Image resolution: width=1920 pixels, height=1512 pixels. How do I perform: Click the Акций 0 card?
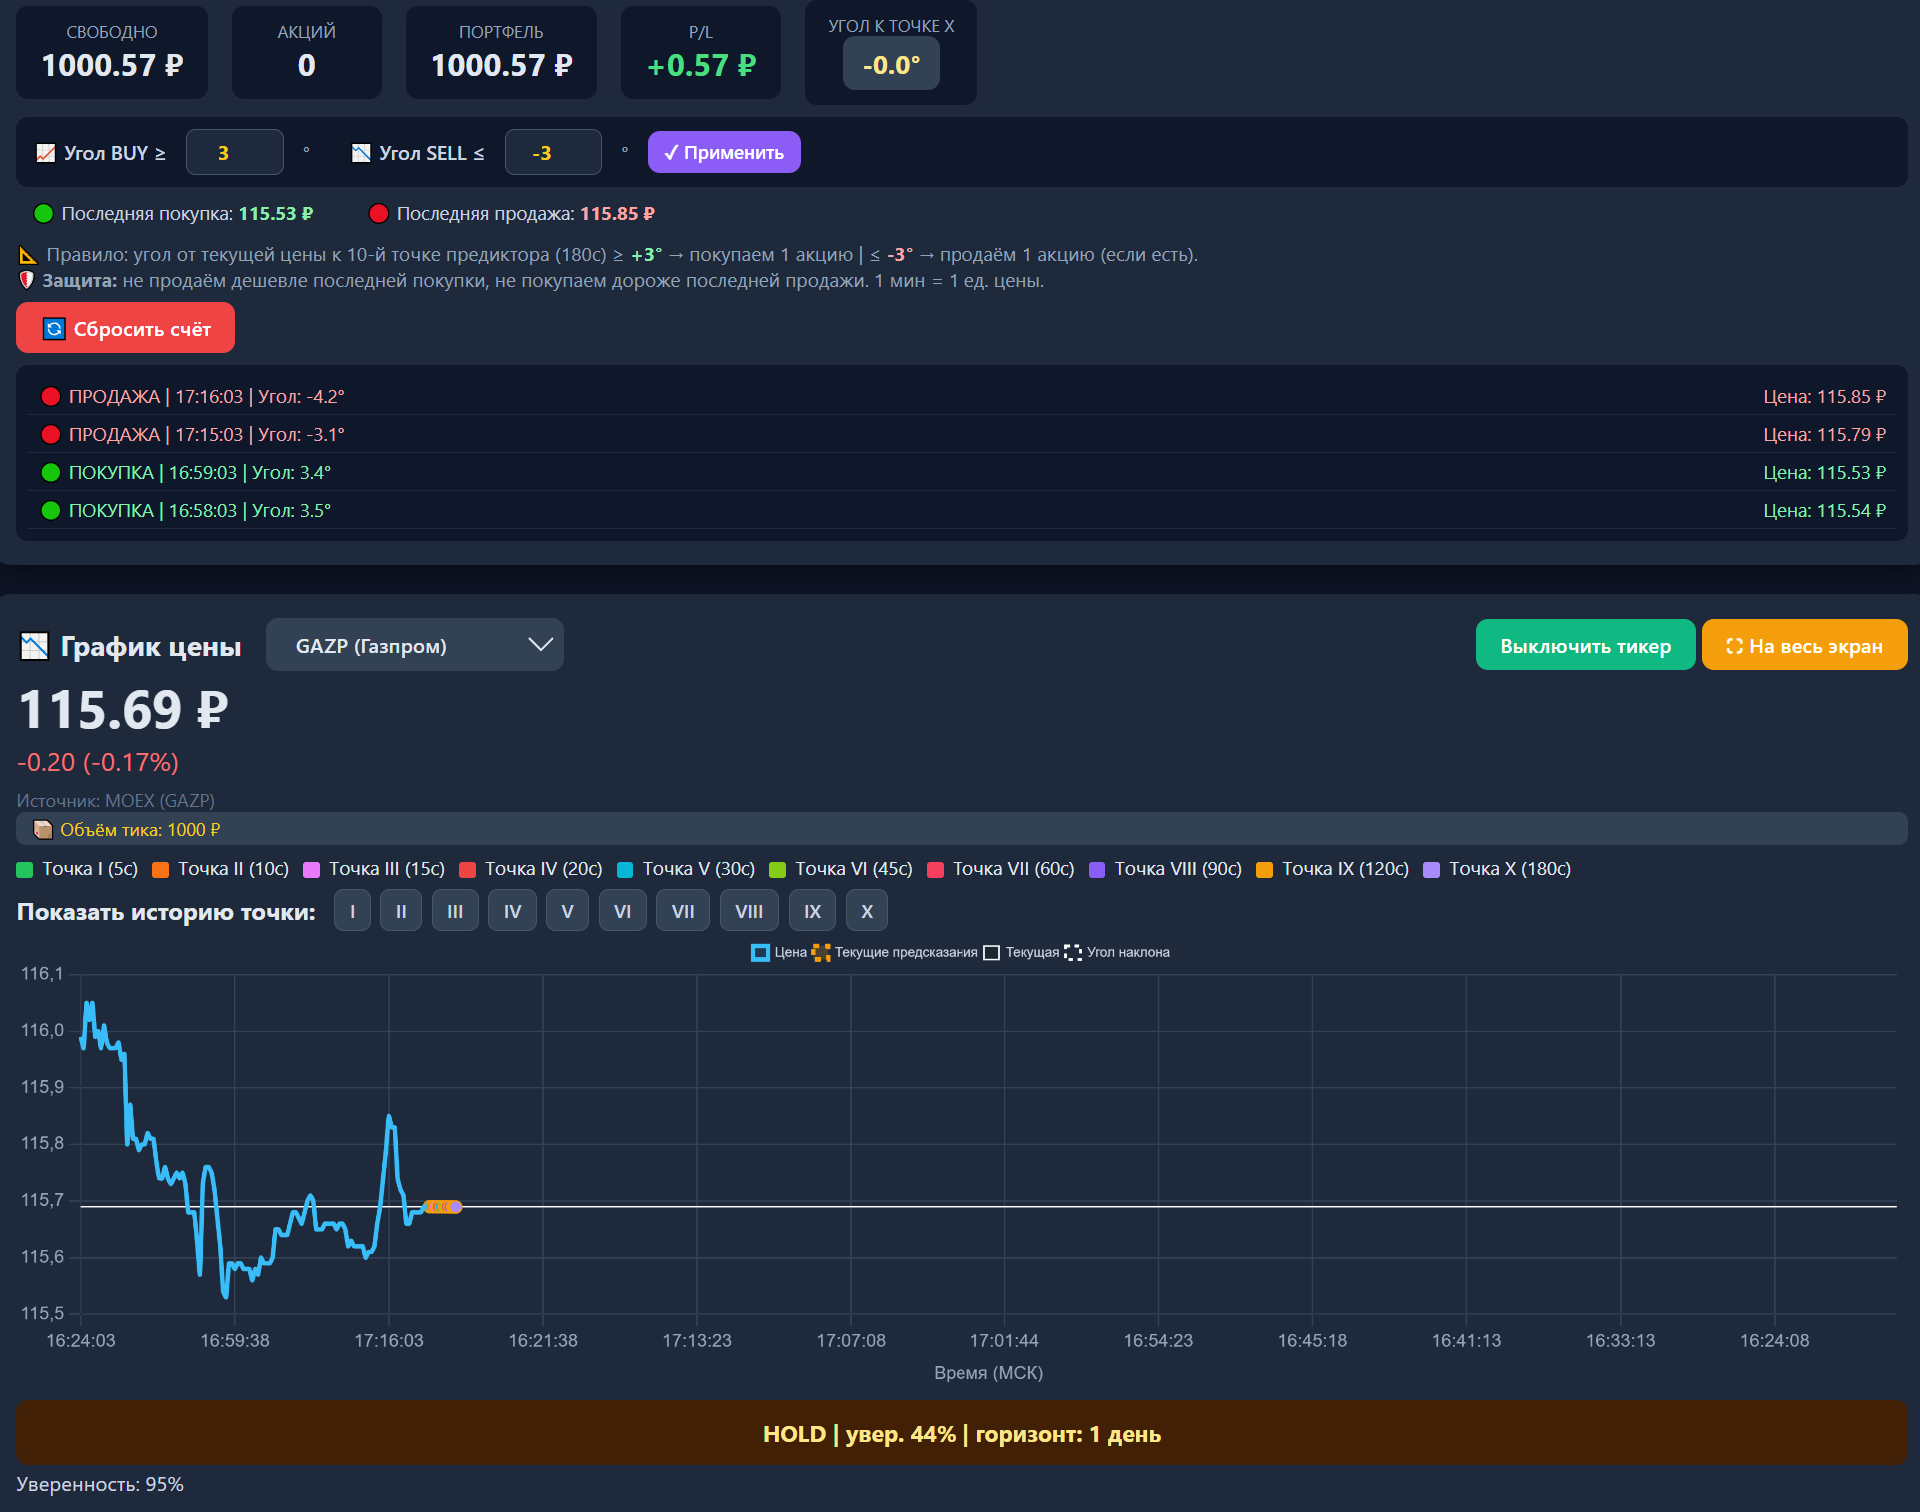(x=307, y=52)
